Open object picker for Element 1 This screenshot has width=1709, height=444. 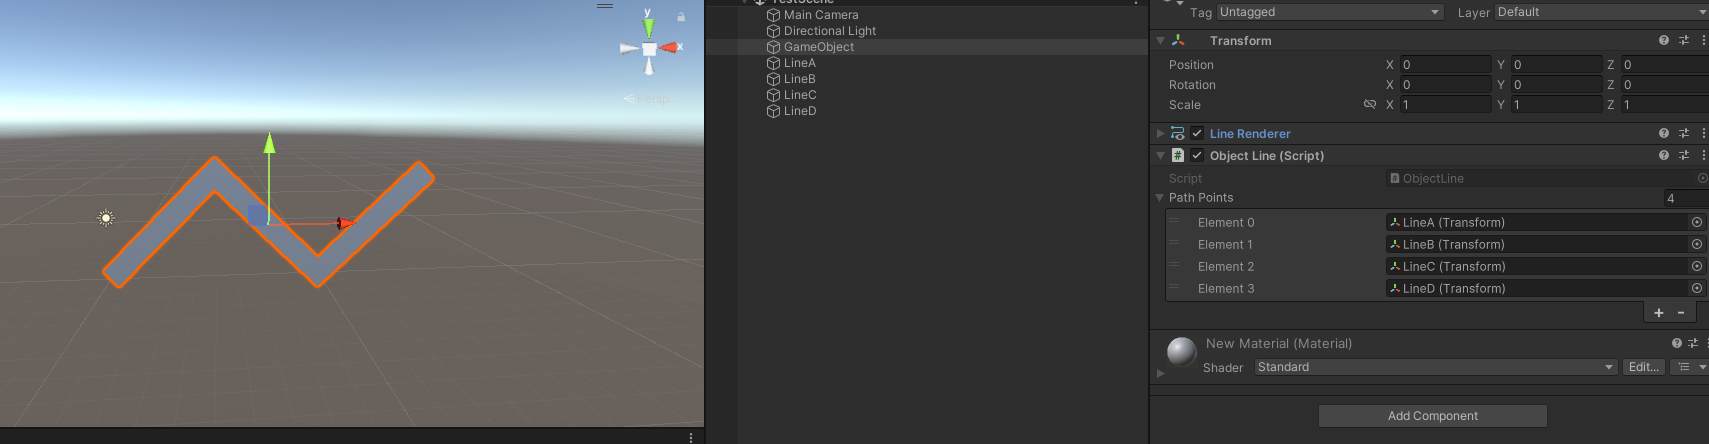[1697, 245]
